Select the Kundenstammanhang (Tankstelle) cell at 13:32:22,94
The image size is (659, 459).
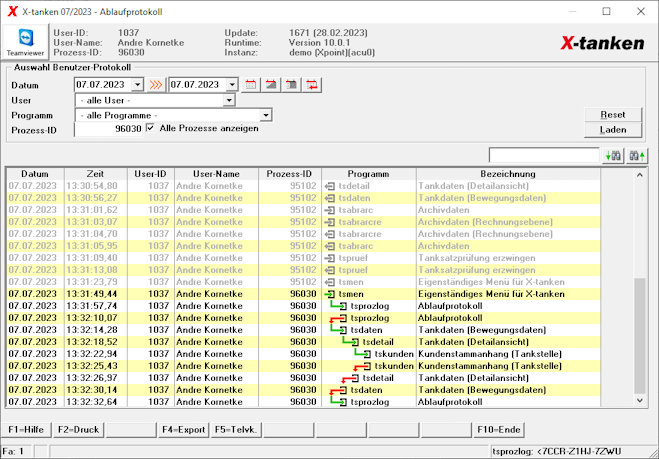click(x=508, y=354)
